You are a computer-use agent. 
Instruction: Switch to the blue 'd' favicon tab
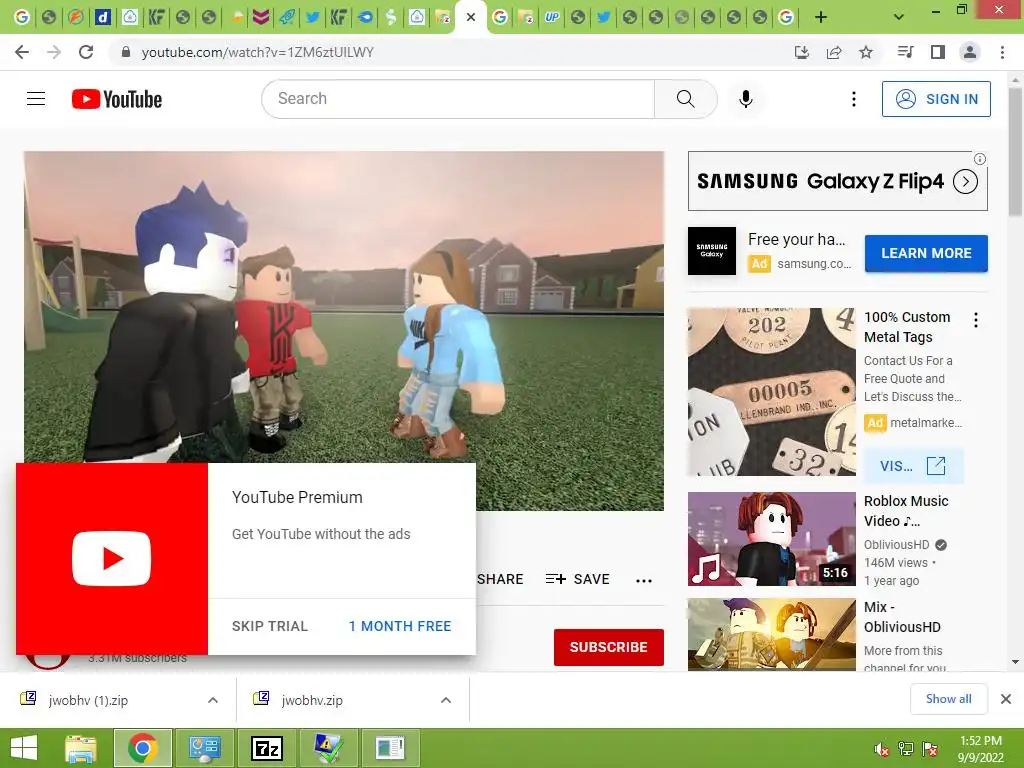point(103,17)
